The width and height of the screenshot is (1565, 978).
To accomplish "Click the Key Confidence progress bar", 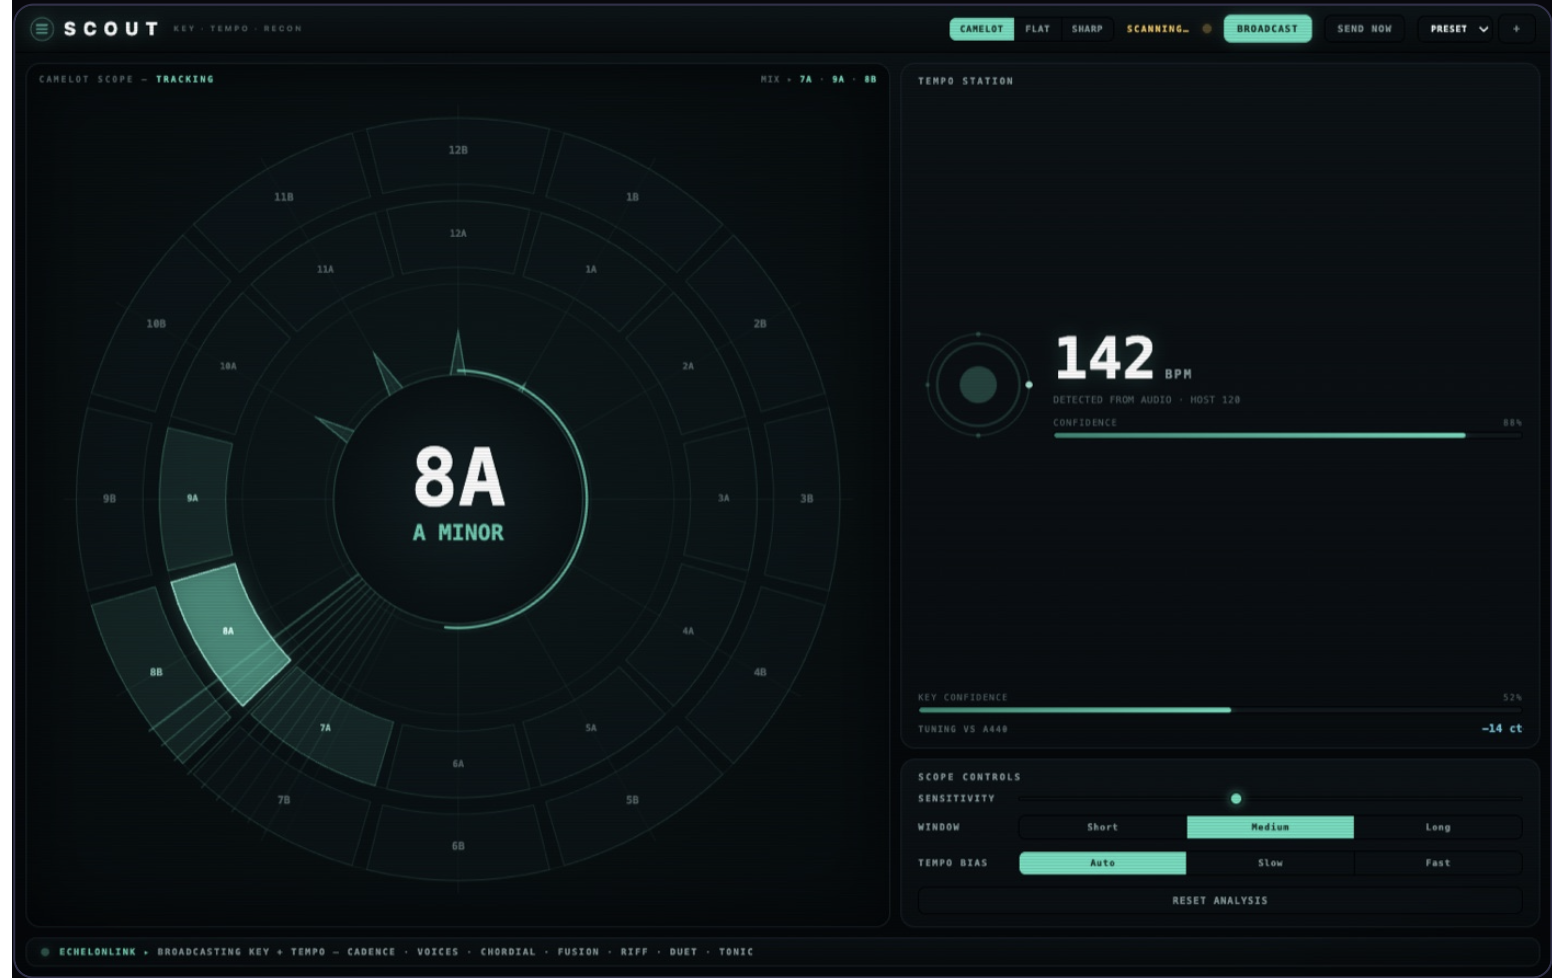I will click(1220, 710).
